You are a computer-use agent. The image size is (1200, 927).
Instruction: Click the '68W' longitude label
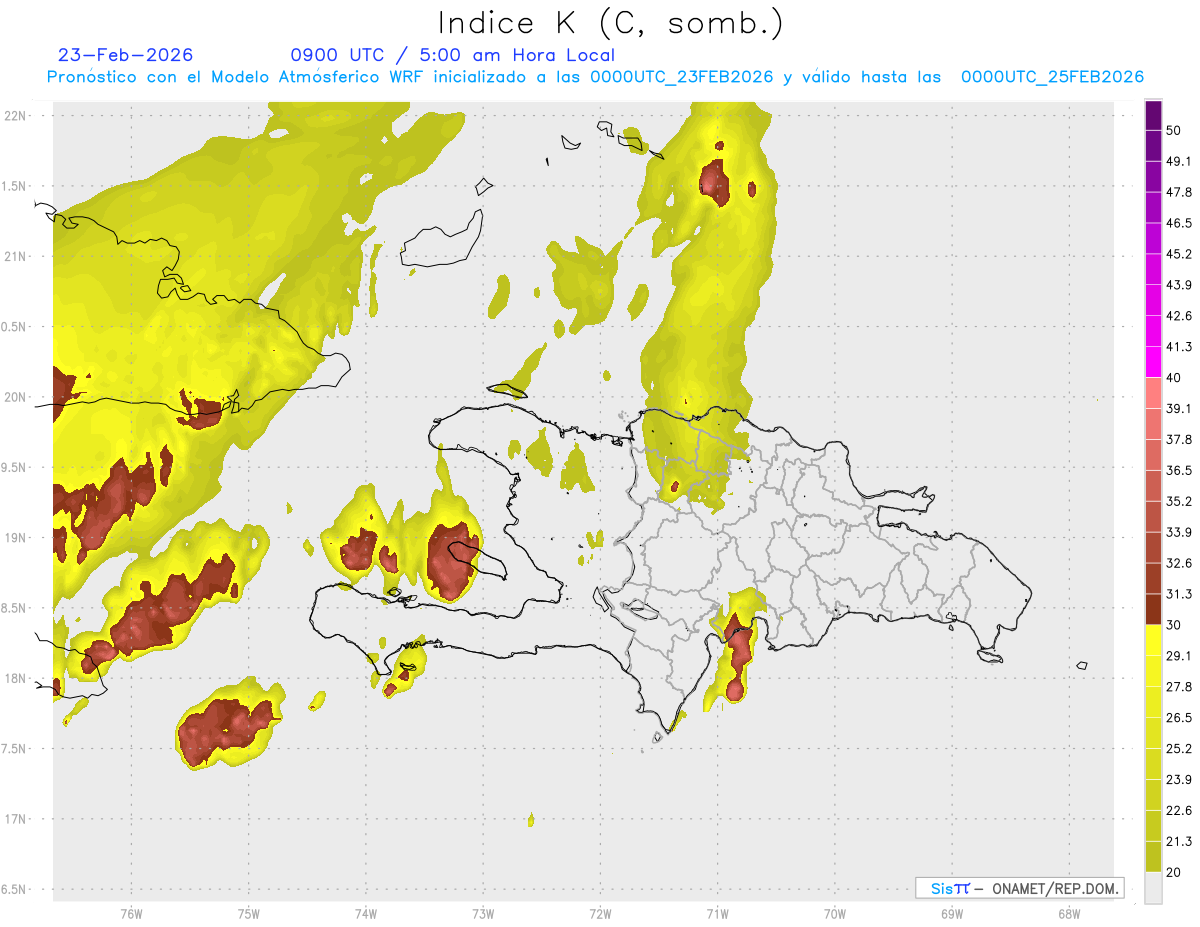[1068, 914]
